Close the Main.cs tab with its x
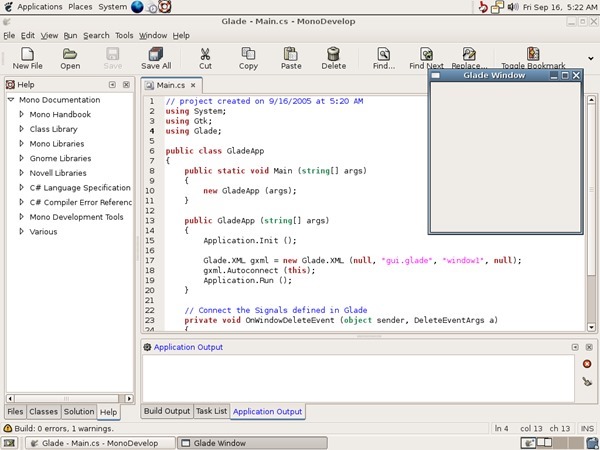Viewport: 600px width, 450px height. click(193, 85)
